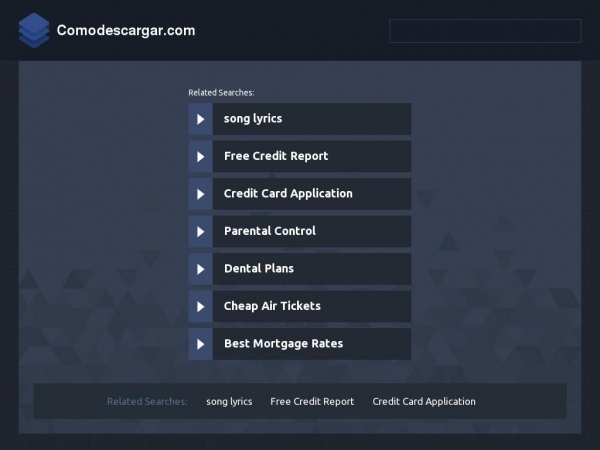The image size is (600, 450).
Task: Open Credit Card Application in bottom bar
Action: 424,401
